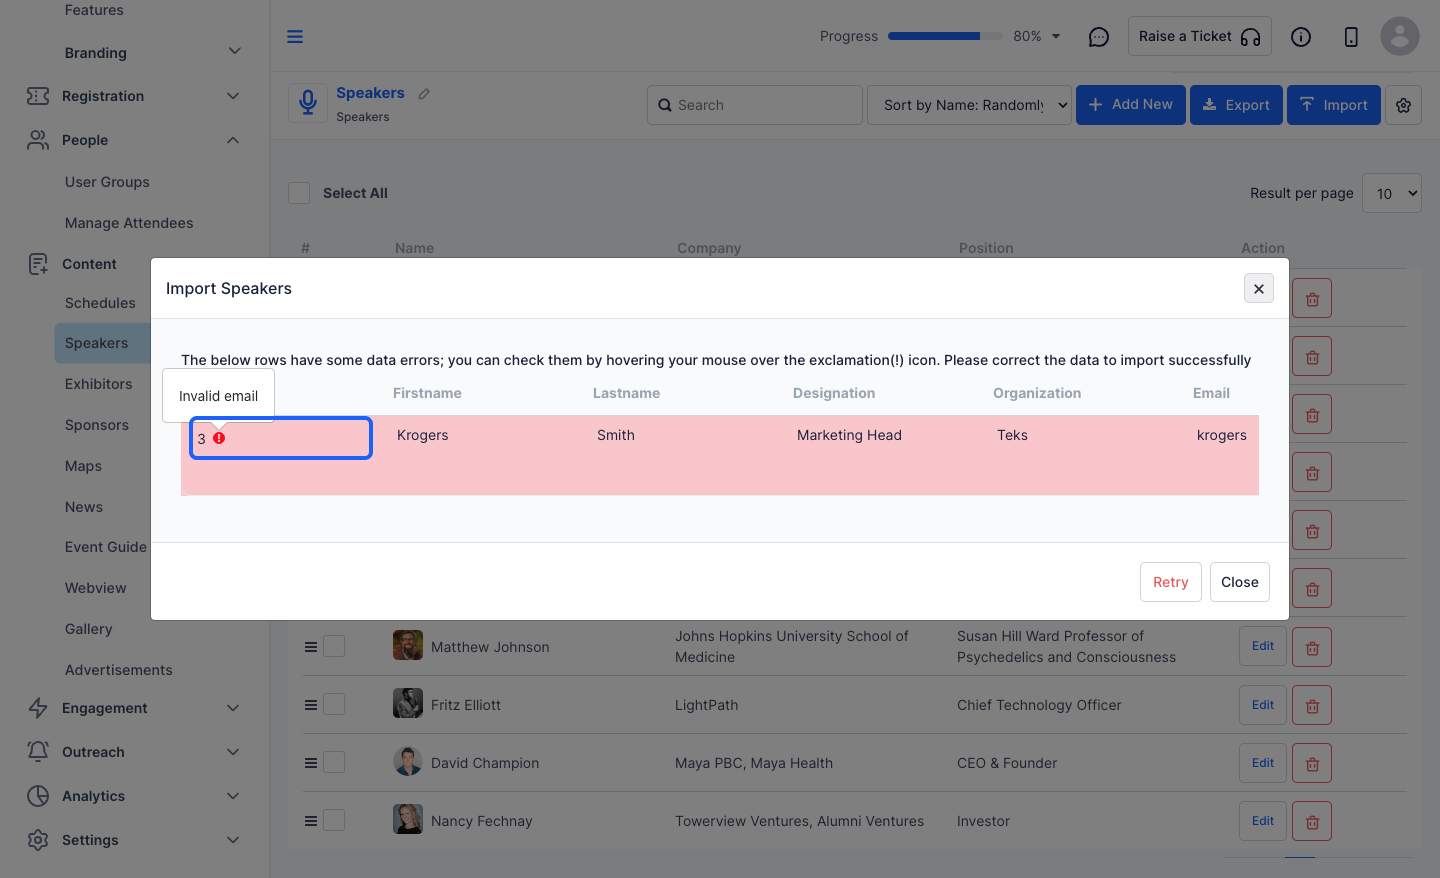Expand the Settings section chevron
Image resolution: width=1440 pixels, height=878 pixels.
(x=233, y=840)
